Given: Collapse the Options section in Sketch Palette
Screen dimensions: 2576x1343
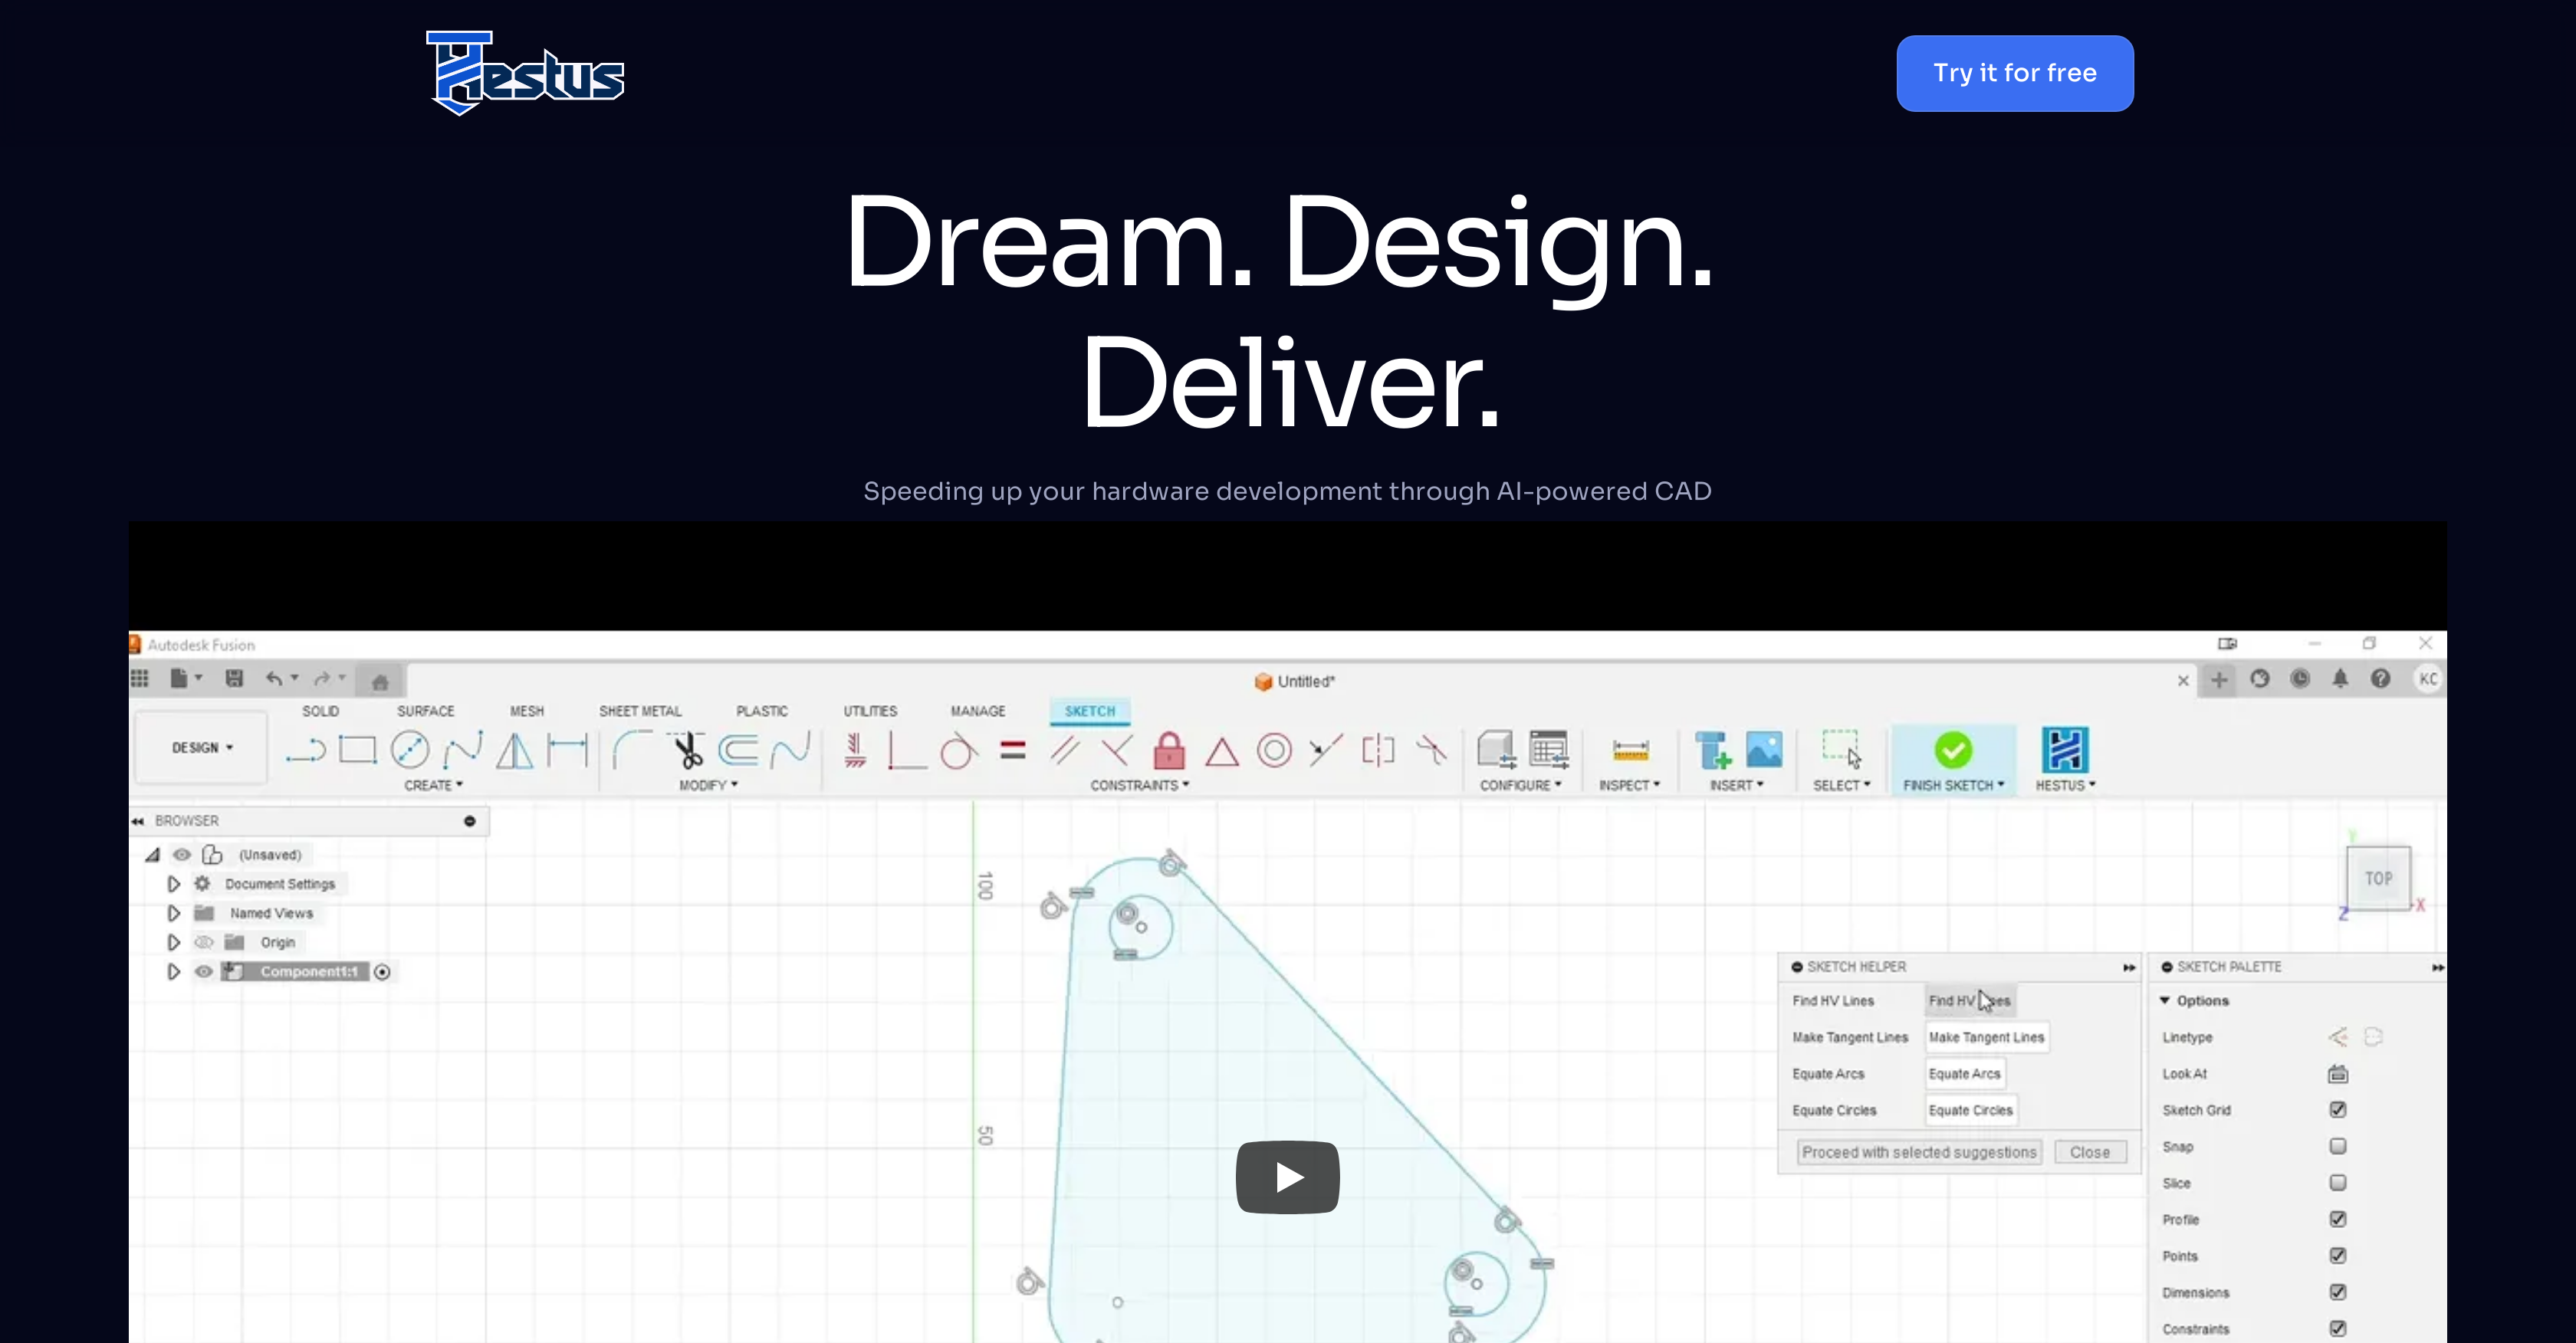Looking at the screenshot, I should tap(2165, 1000).
